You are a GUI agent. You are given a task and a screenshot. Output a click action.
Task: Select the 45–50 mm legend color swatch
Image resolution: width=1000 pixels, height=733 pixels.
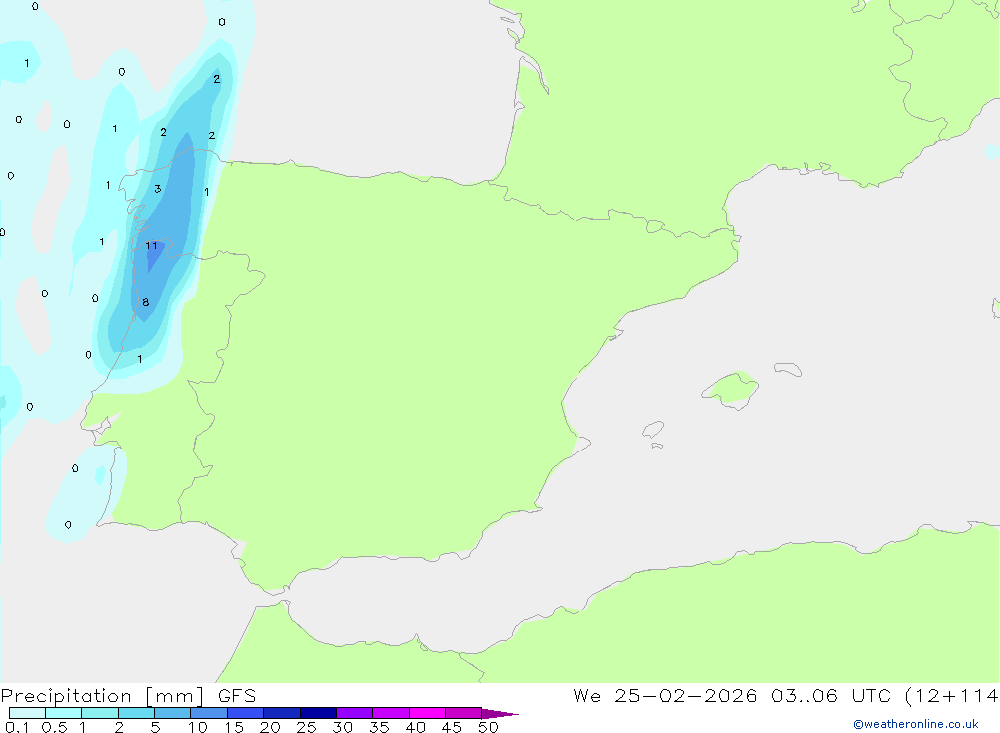[x=464, y=713]
